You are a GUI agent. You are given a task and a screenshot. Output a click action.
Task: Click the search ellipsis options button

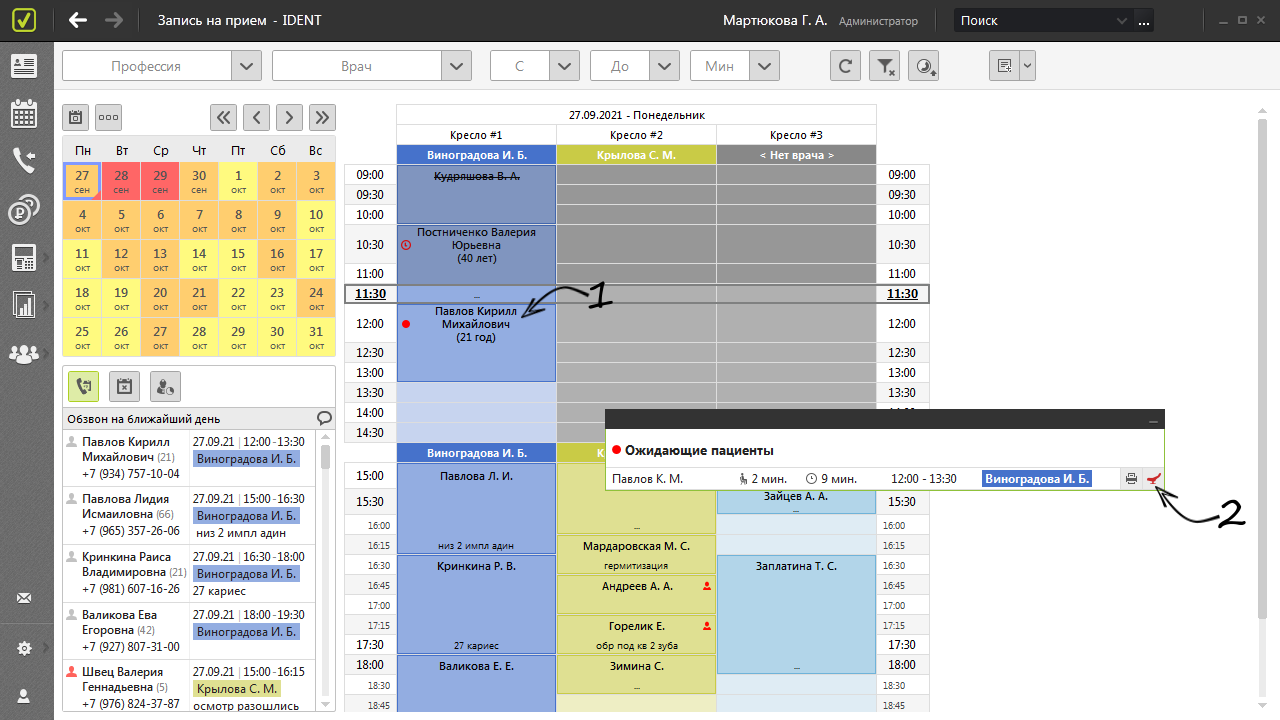(1144, 20)
